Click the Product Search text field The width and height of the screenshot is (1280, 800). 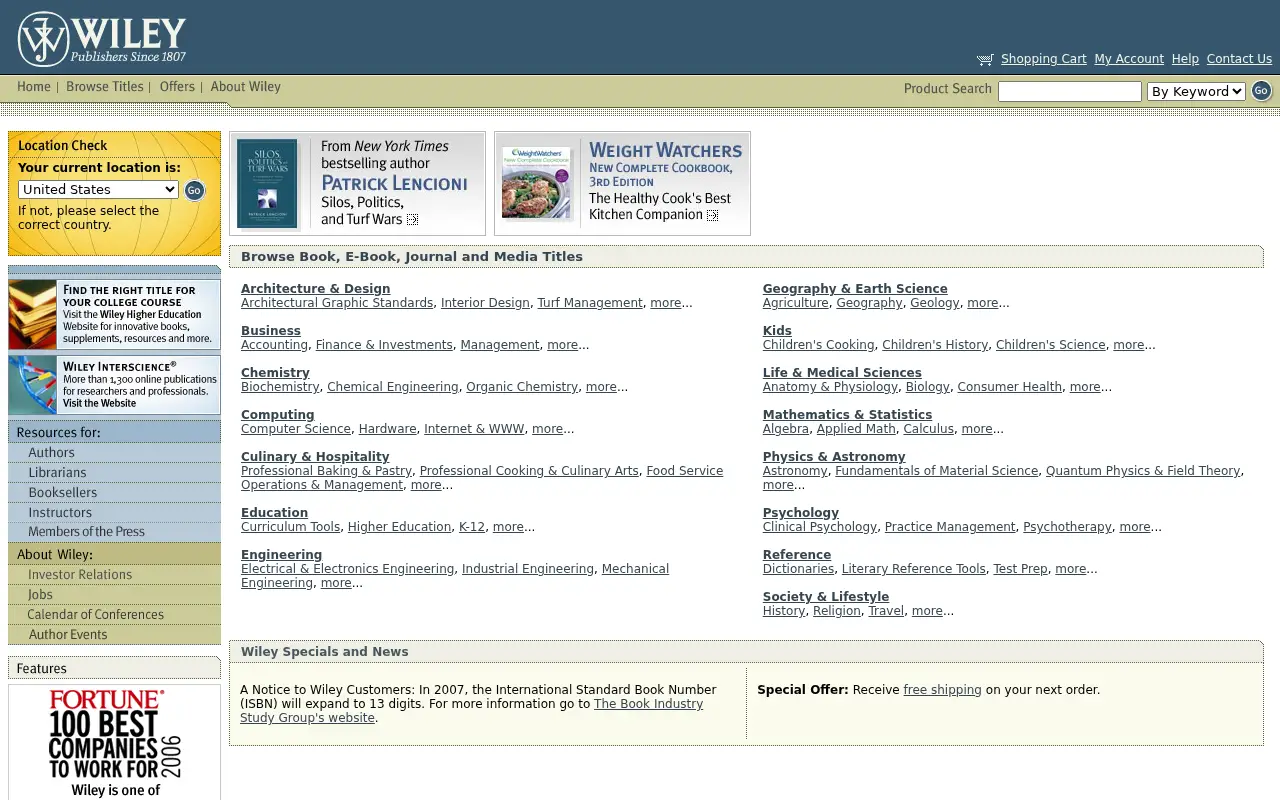tap(1069, 92)
